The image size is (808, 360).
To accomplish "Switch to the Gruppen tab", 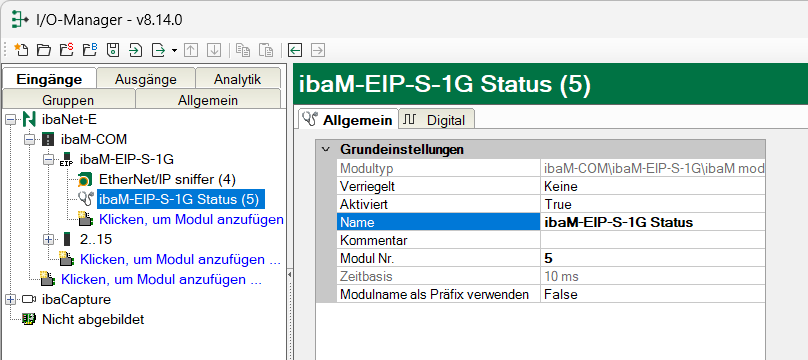I will [x=68, y=99].
